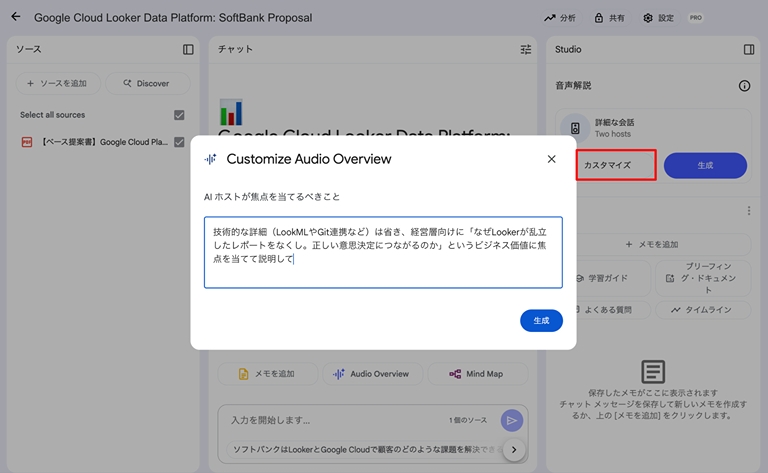Click the PDF icon of the ベース提案書 source

pos(27,142)
